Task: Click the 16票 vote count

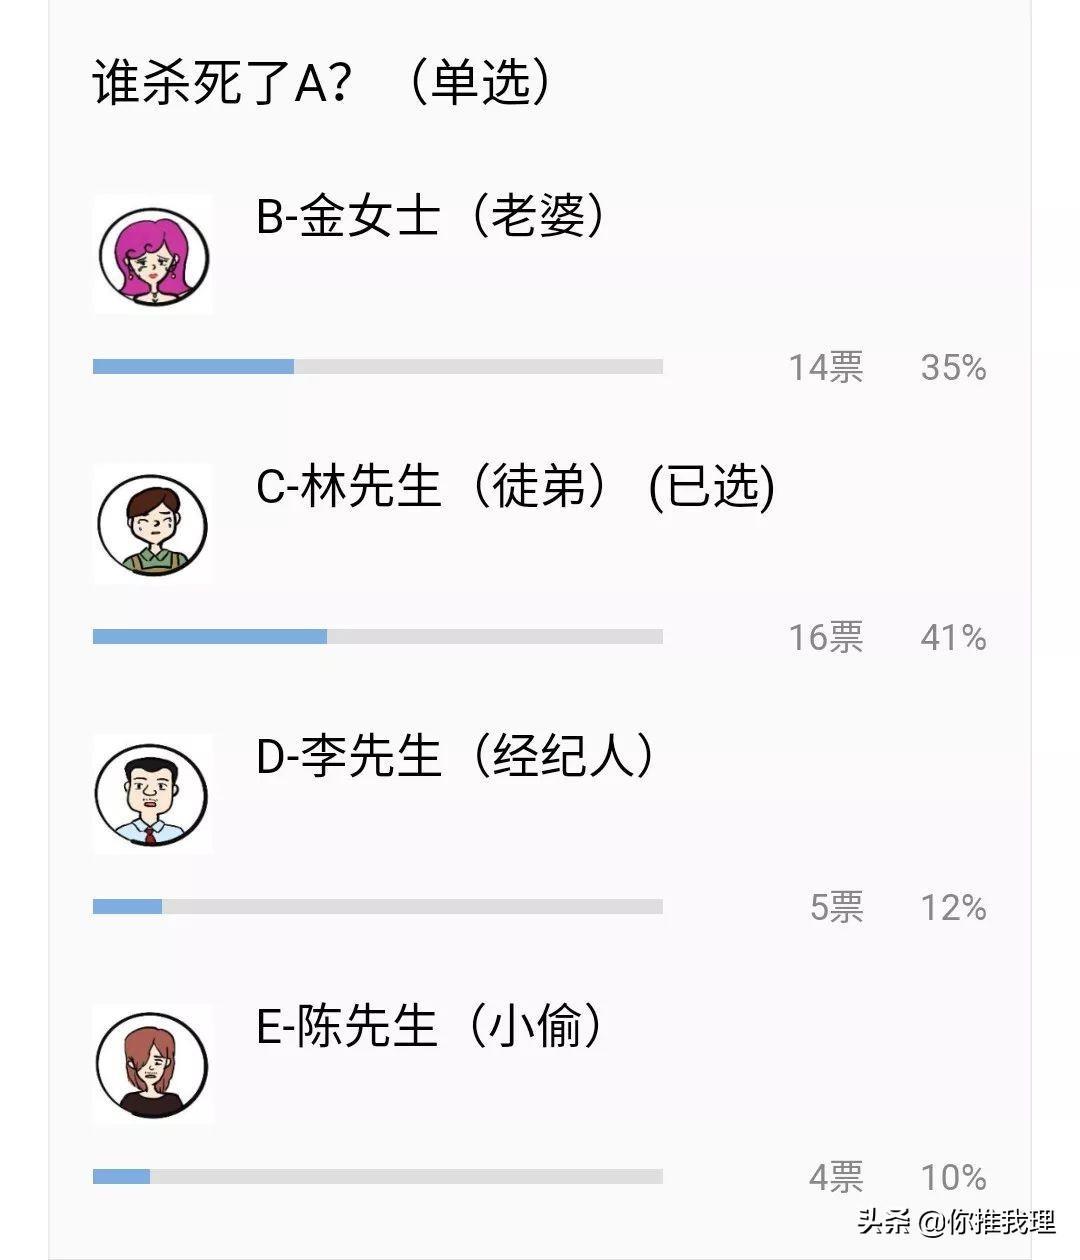Action: click(826, 638)
